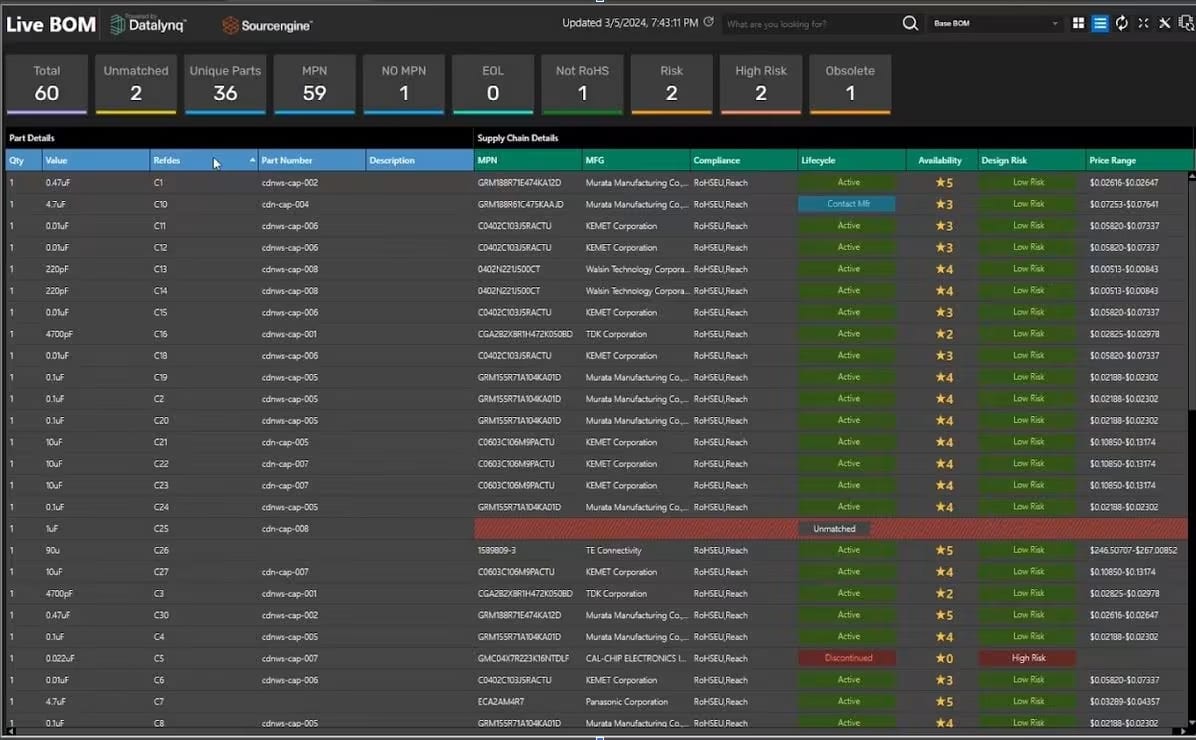1196x740 pixels.
Task: Click the horizontal scrollbar right arrow
Action: pyautogui.click(x=1183, y=731)
